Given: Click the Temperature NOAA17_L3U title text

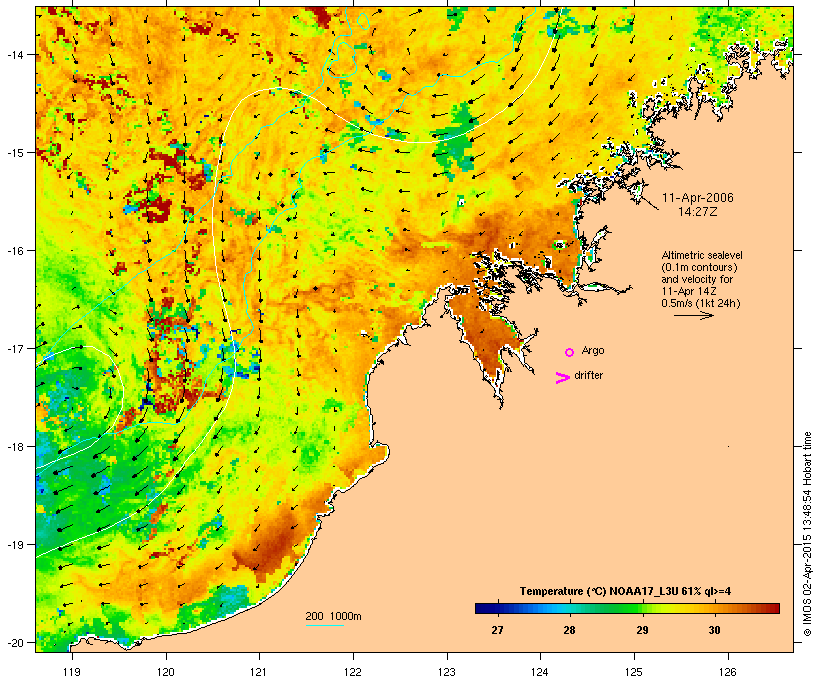Looking at the screenshot, I should click(x=625, y=591).
